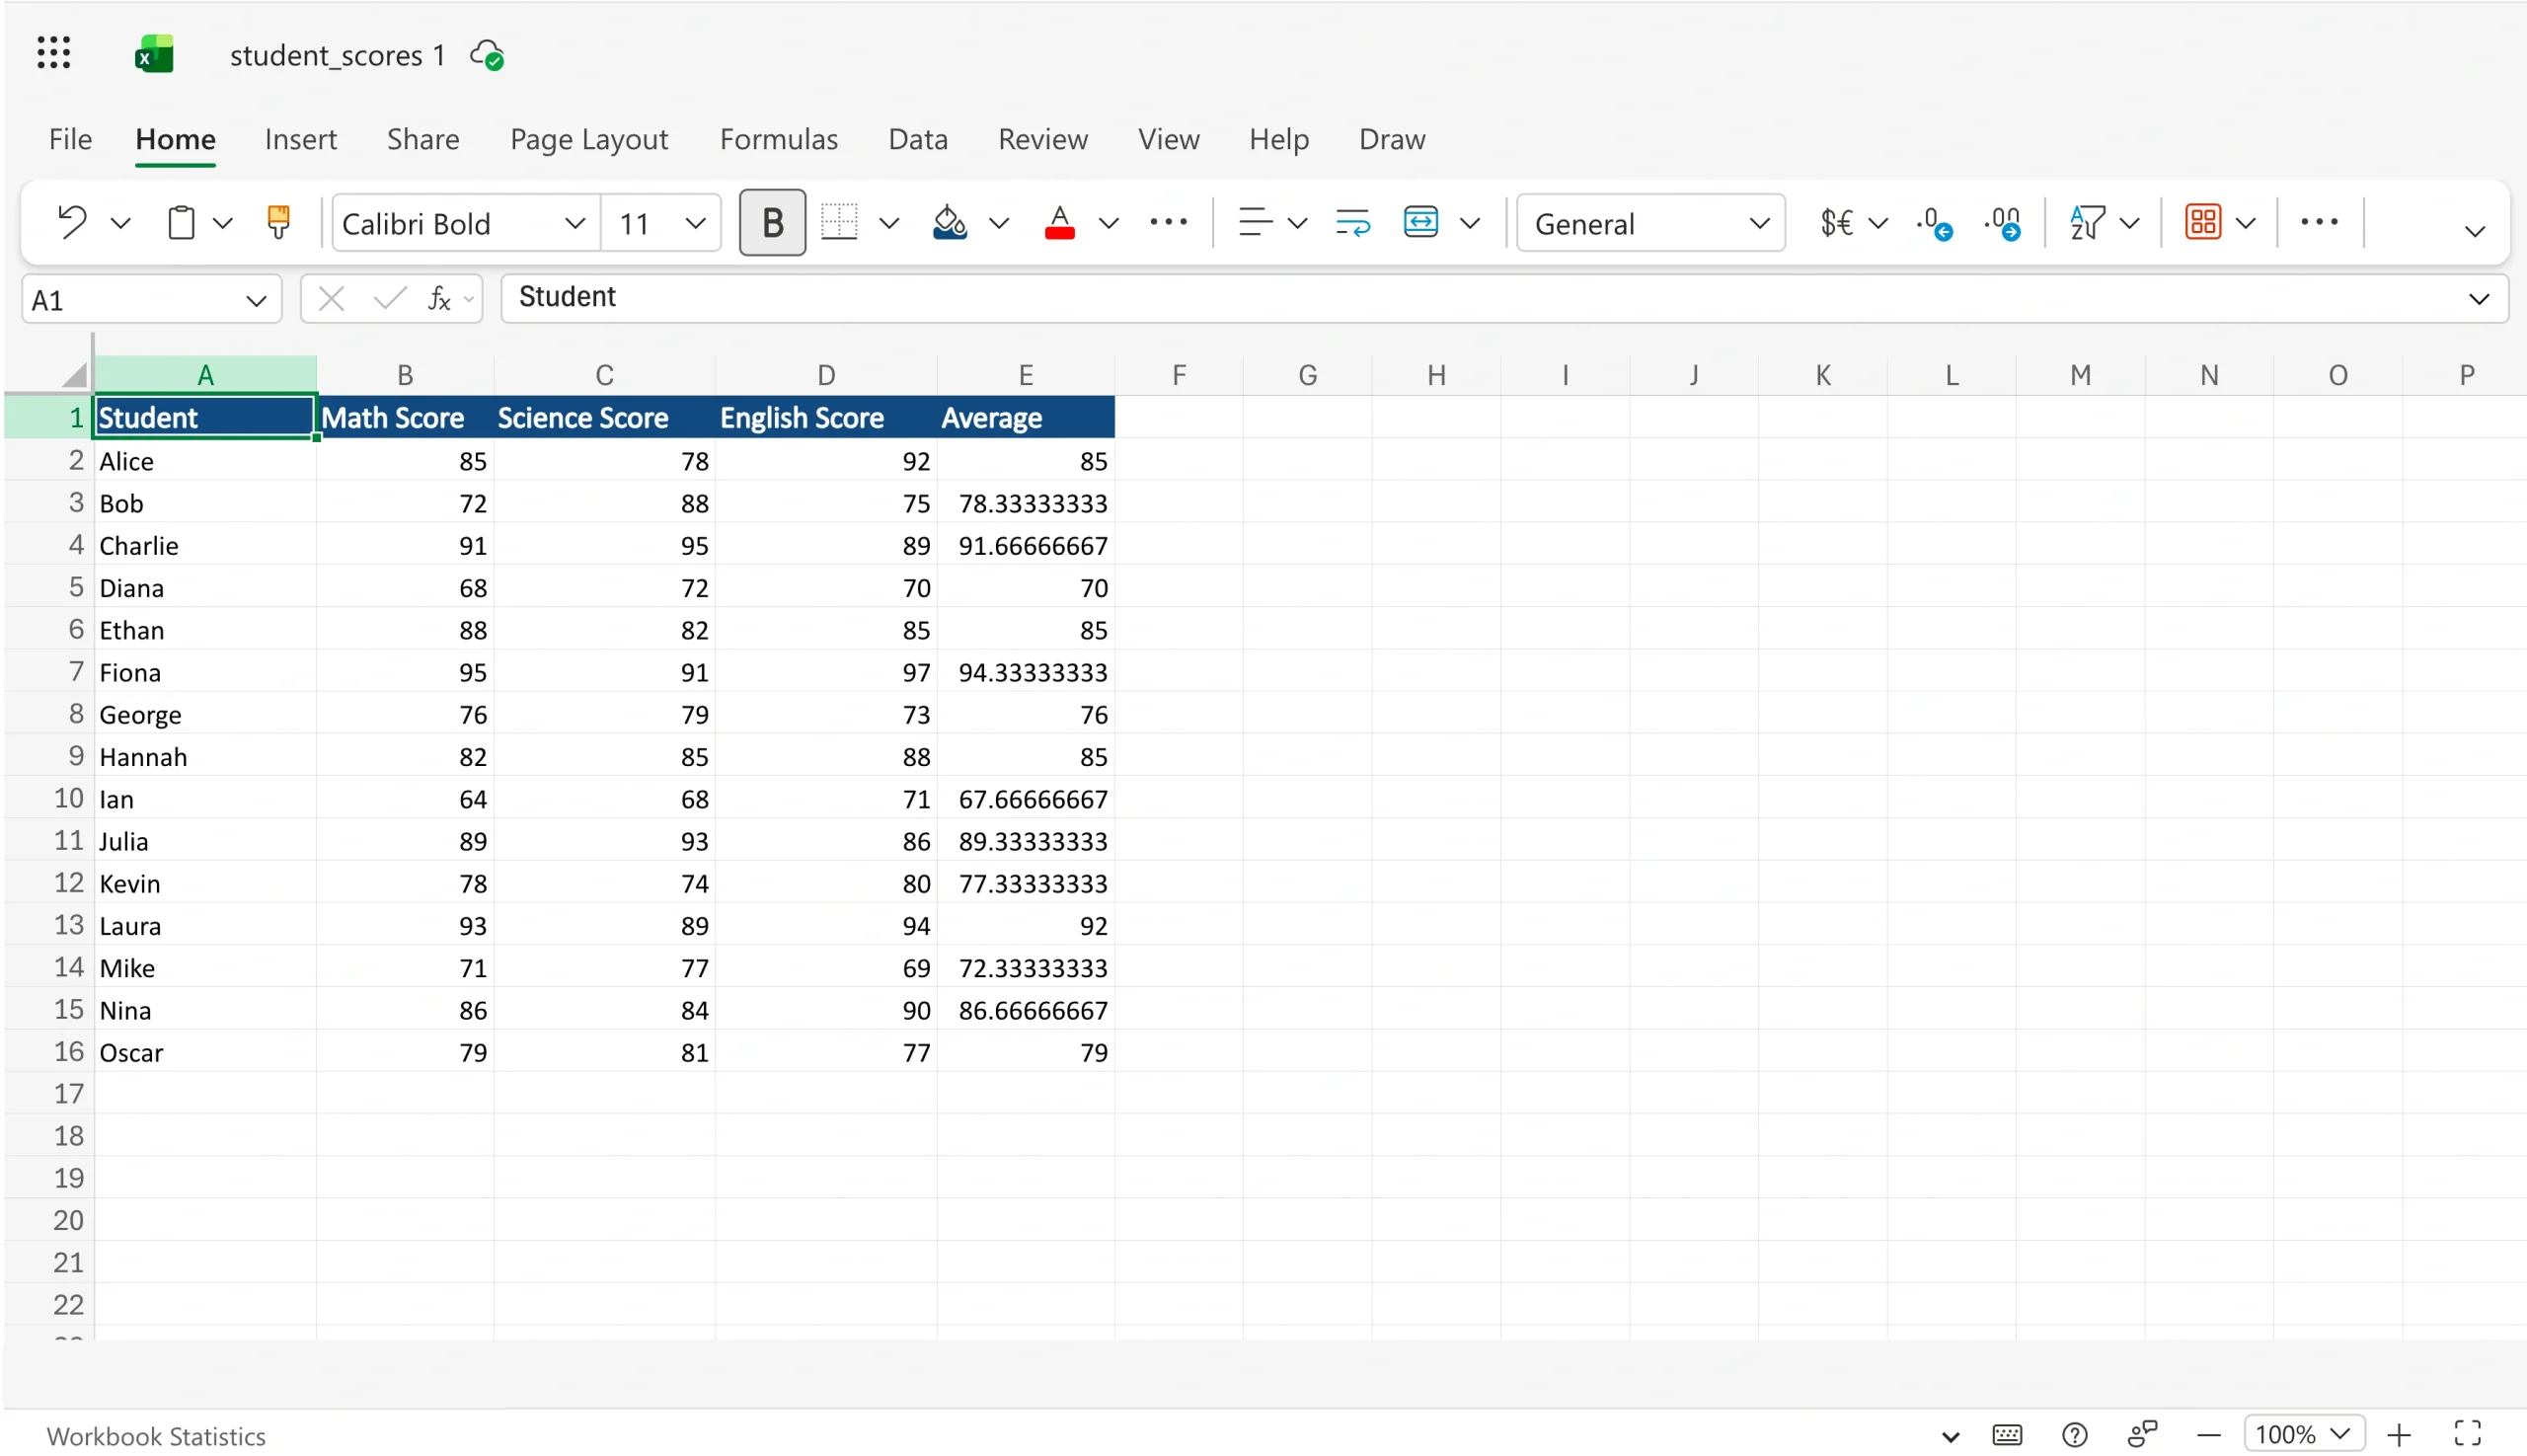Expand the Font Color dropdown arrow
Image resolution: width=2527 pixels, height=1456 pixels.
(1108, 223)
